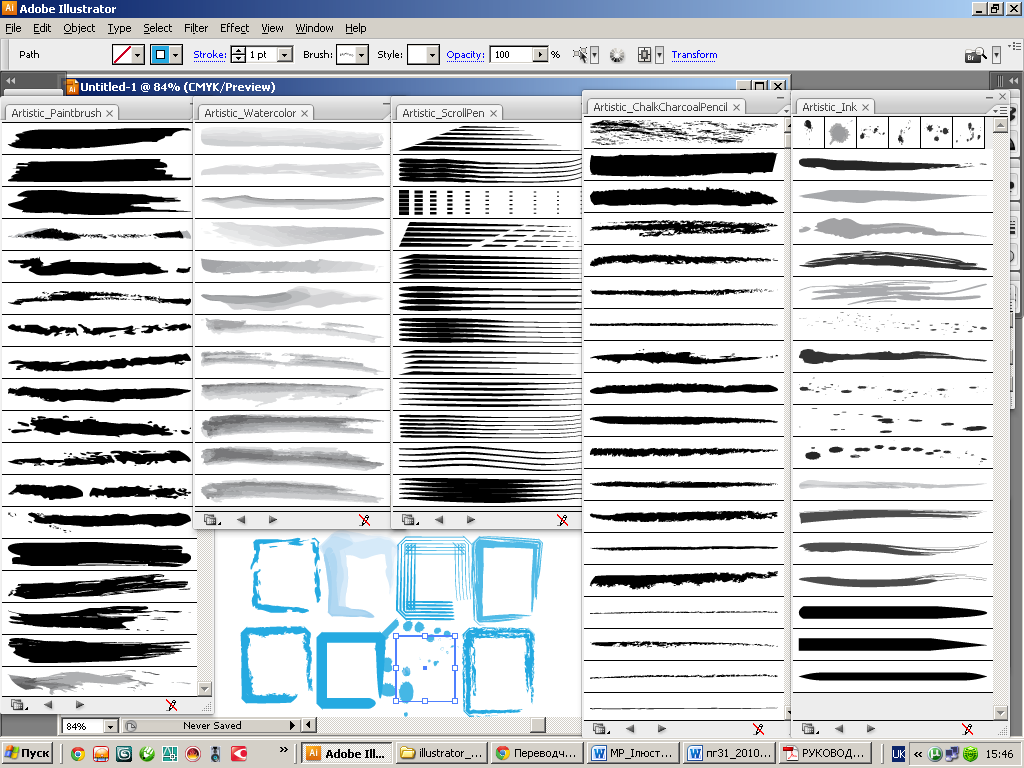Close the Artistic_Ink tab
This screenshot has height=768, width=1024.
(865, 107)
